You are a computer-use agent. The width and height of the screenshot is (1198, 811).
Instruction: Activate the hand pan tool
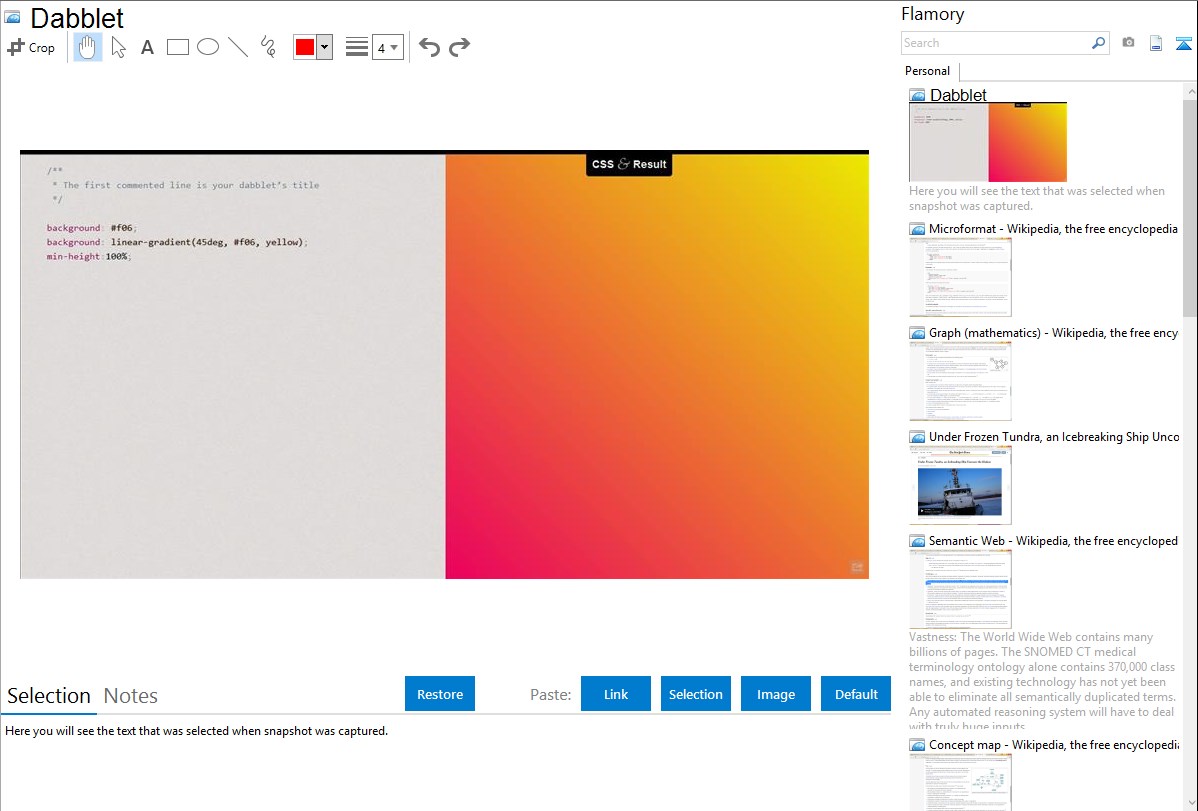(x=88, y=47)
